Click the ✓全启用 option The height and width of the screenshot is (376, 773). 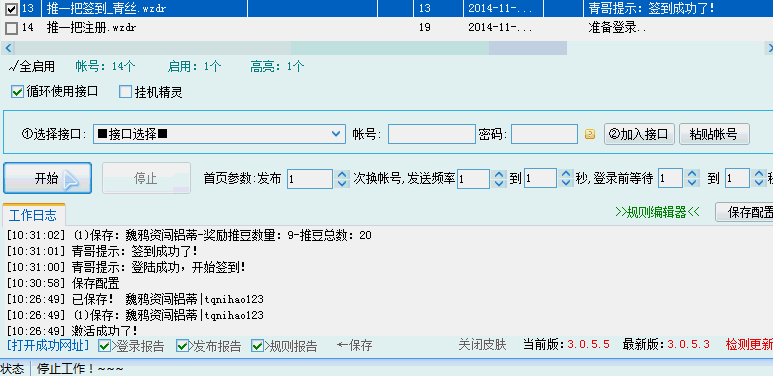click(32, 67)
